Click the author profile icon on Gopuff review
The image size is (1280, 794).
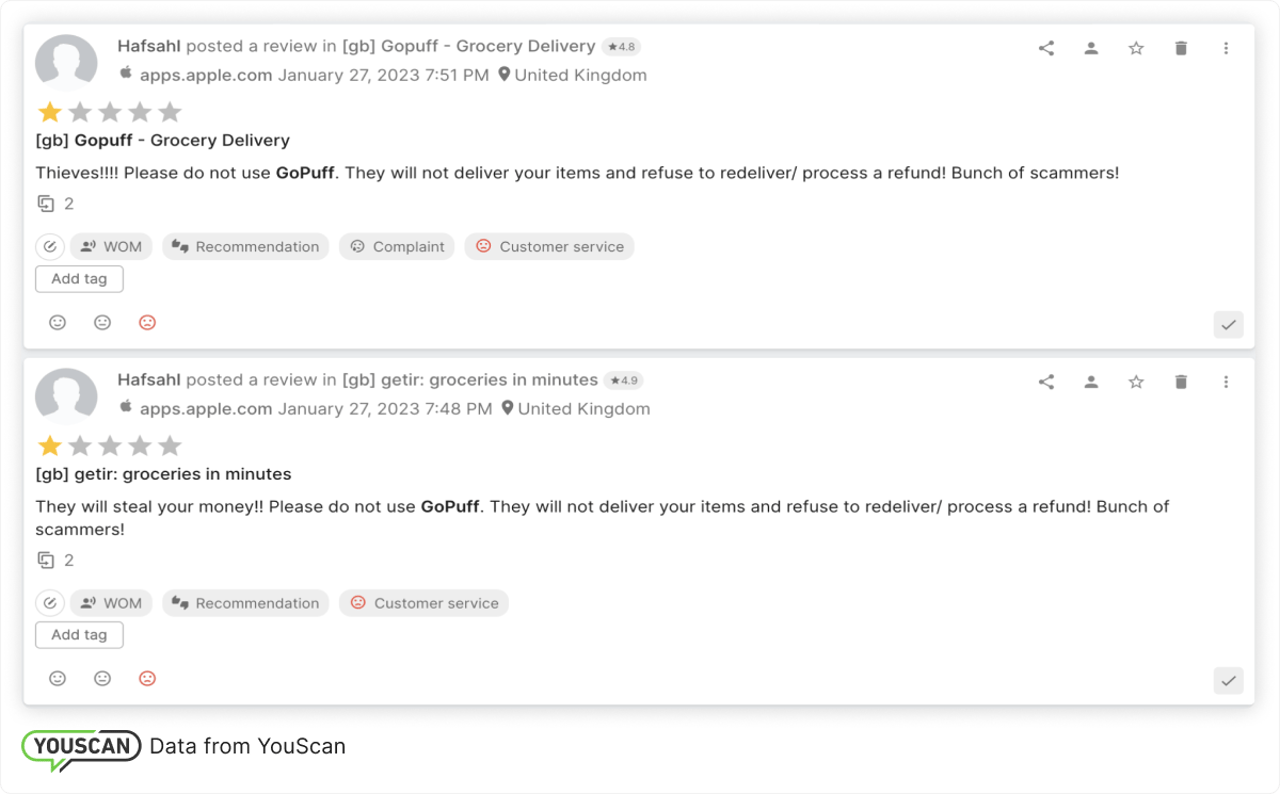pyautogui.click(x=1091, y=48)
